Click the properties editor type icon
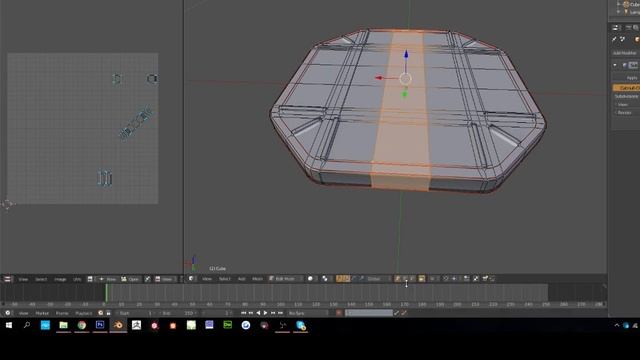This screenshot has height=360, width=640. pyautogui.click(x=615, y=27)
